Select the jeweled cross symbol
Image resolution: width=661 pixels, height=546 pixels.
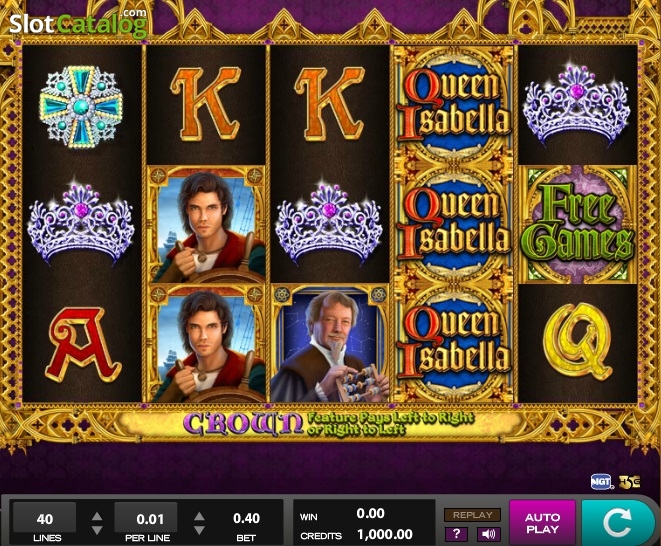click(x=81, y=107)
